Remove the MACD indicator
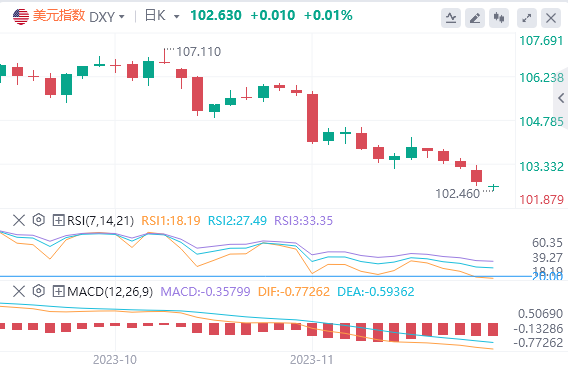 (x=19, y=291)
